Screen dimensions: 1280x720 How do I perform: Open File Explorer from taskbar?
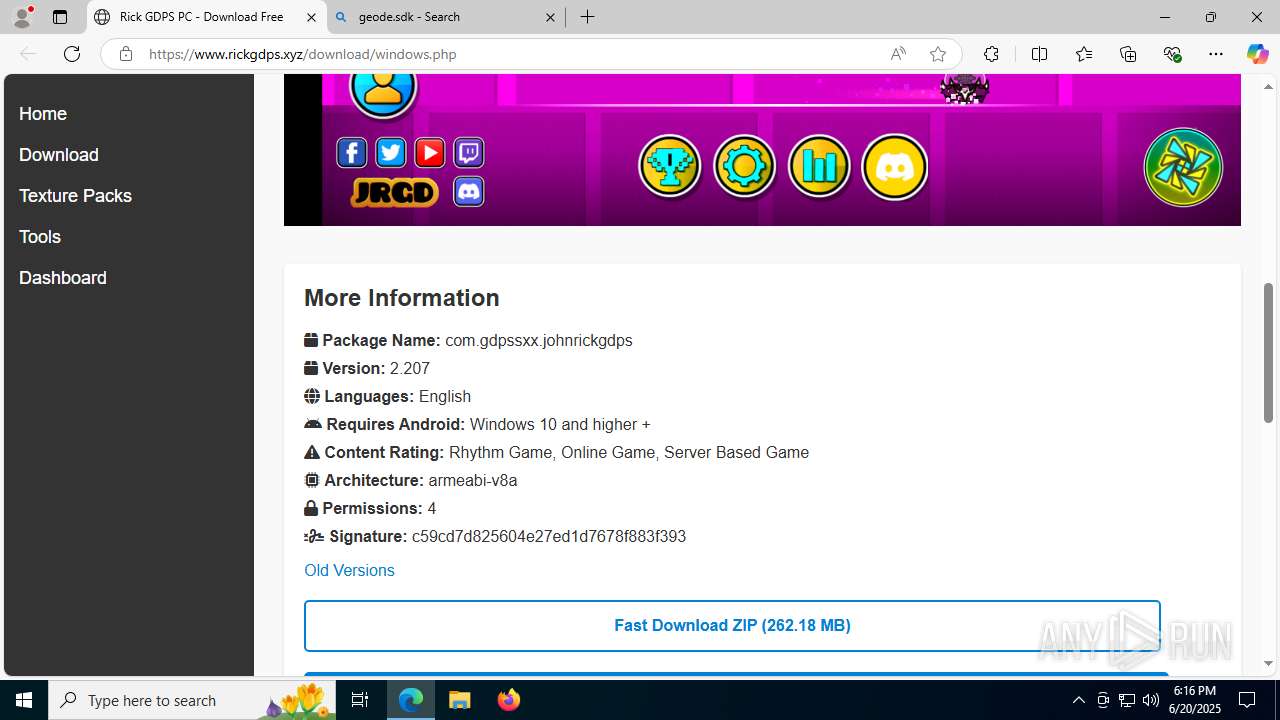(x=460, y=700)
